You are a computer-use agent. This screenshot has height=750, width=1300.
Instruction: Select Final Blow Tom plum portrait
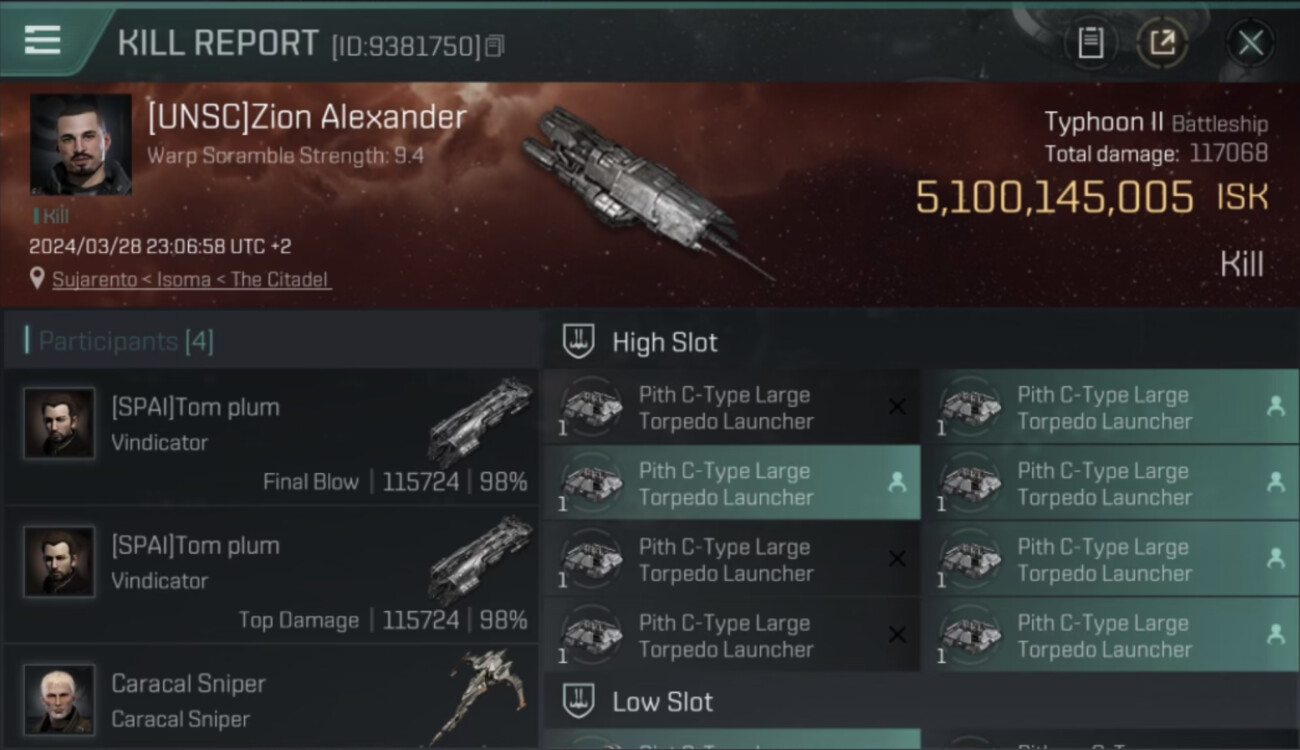(60, 423)
